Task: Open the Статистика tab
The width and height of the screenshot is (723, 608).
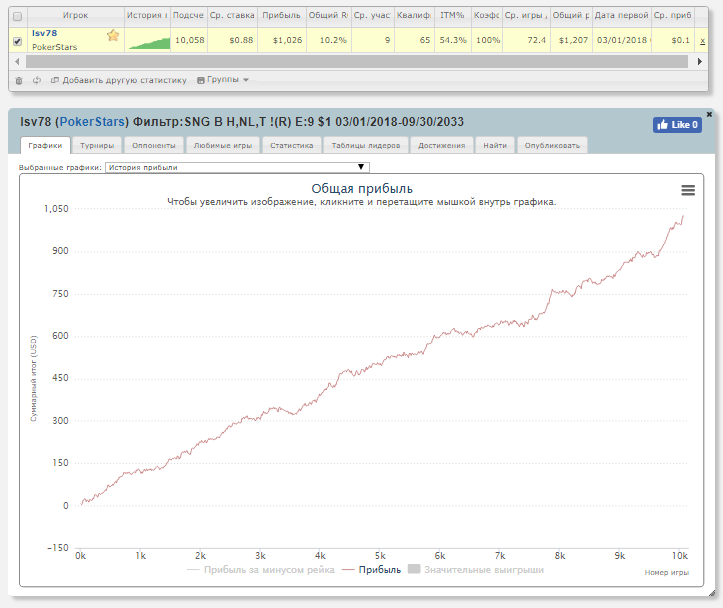Action: [x=291, y=145]
